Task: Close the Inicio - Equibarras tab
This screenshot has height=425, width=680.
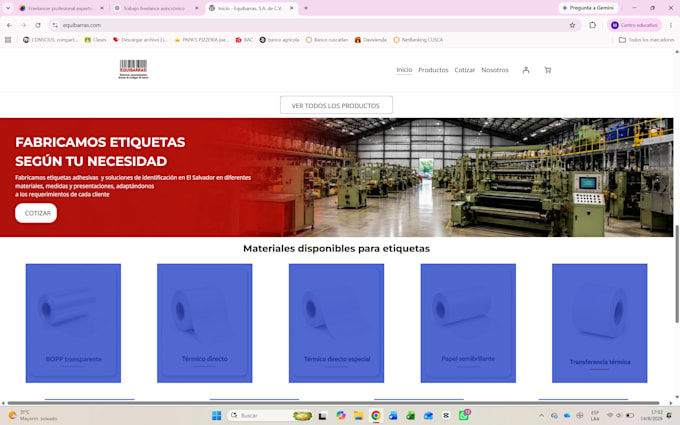Action: click(291, 8)
